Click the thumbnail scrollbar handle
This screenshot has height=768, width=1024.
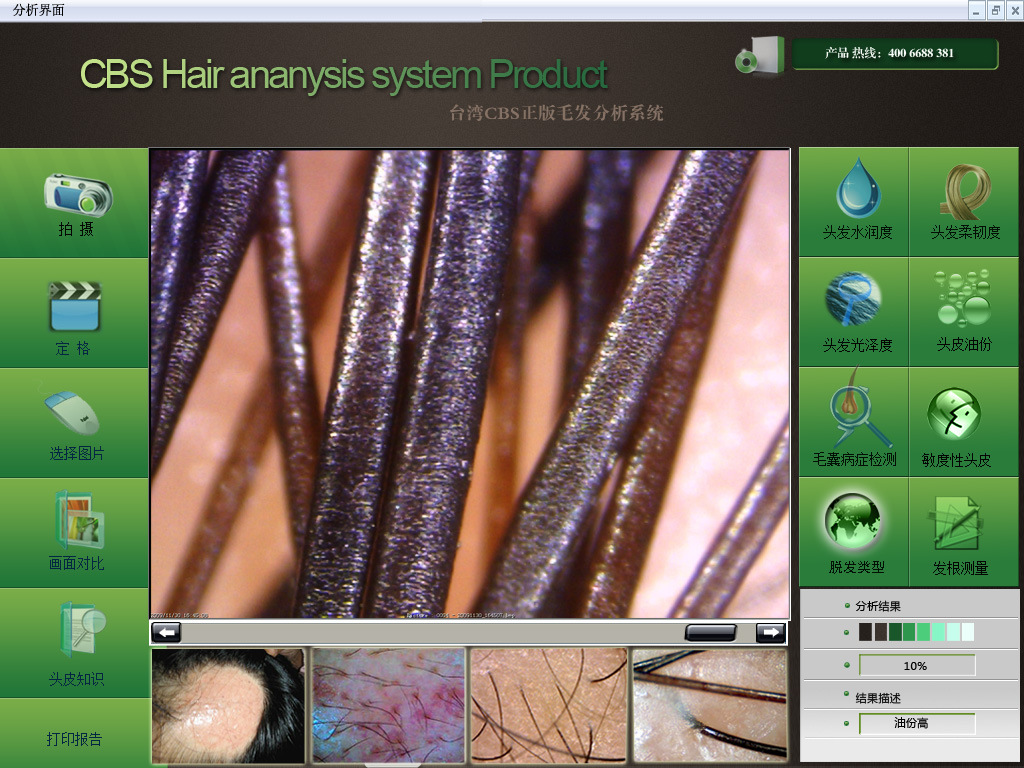tap(711, 632)
